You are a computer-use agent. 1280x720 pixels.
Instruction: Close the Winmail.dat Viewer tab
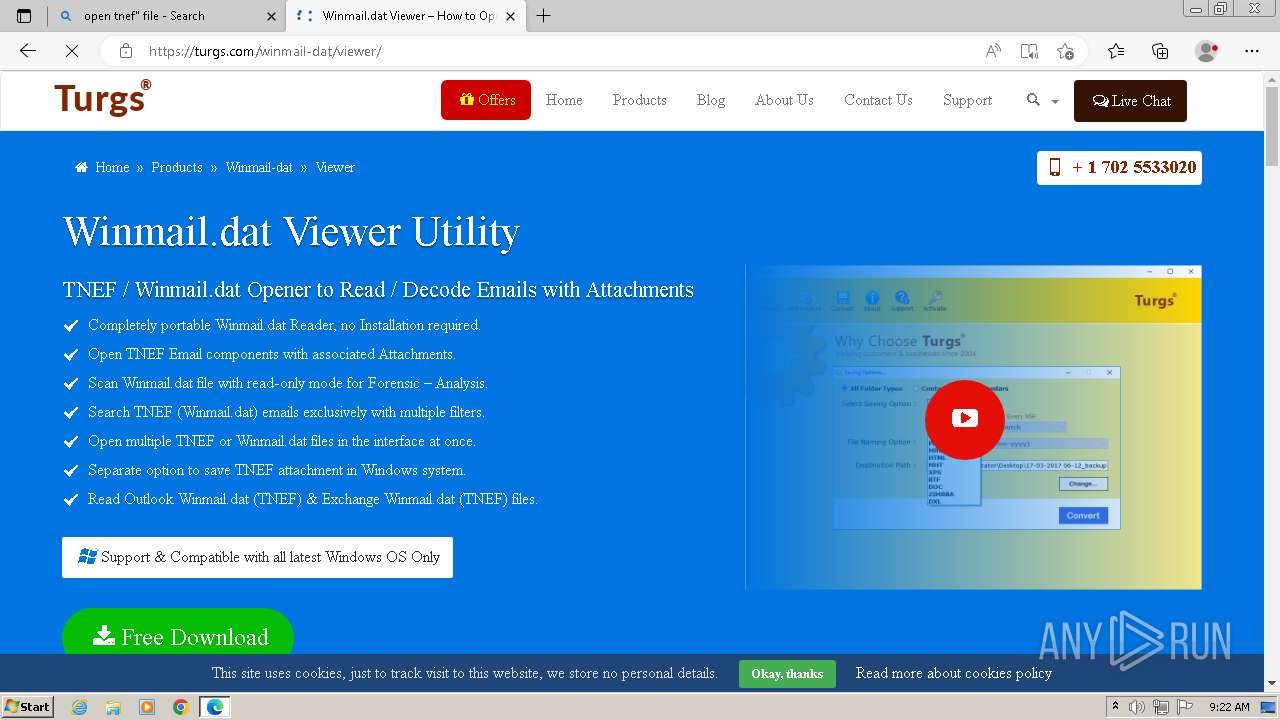click(x=511, y=16)
